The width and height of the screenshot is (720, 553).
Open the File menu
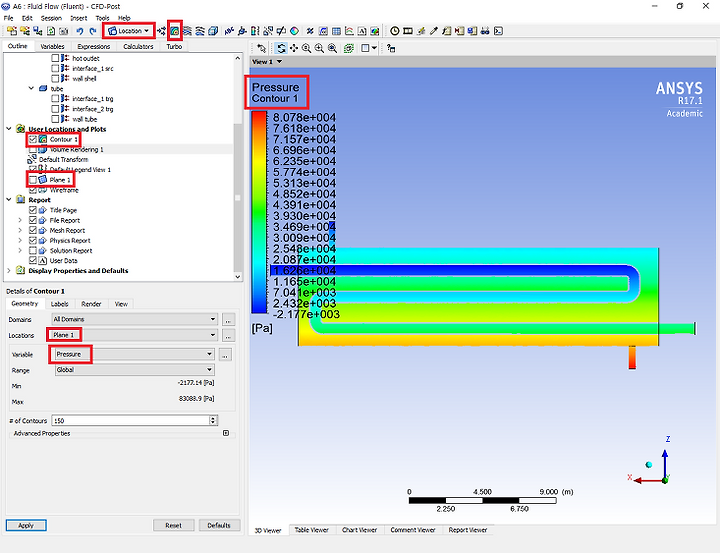pyautogui.click(x=8, y=18)
